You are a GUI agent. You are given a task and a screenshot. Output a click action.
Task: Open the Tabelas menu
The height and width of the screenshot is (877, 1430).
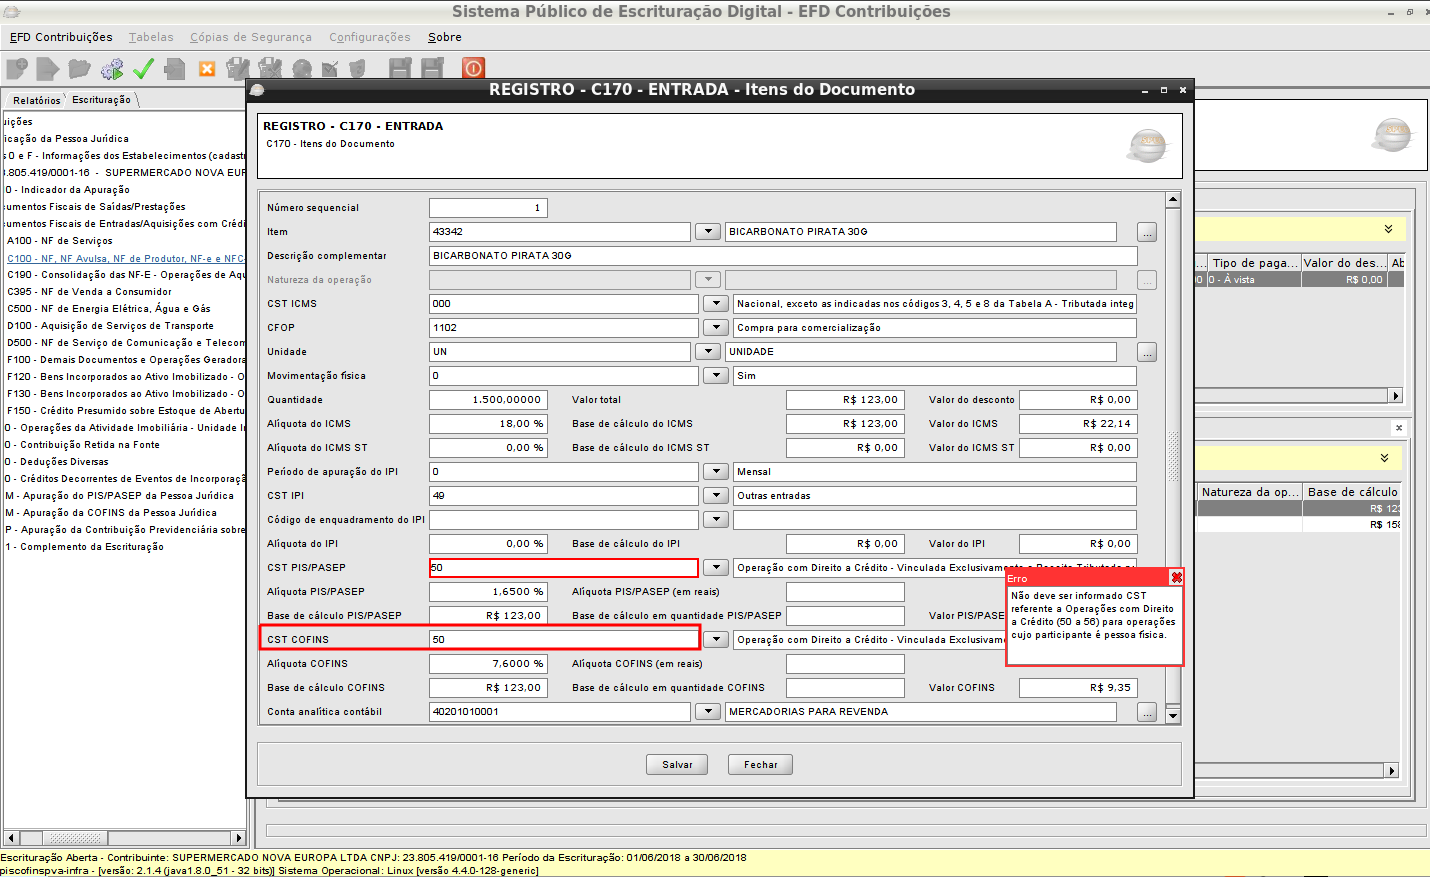pos(151,37)
